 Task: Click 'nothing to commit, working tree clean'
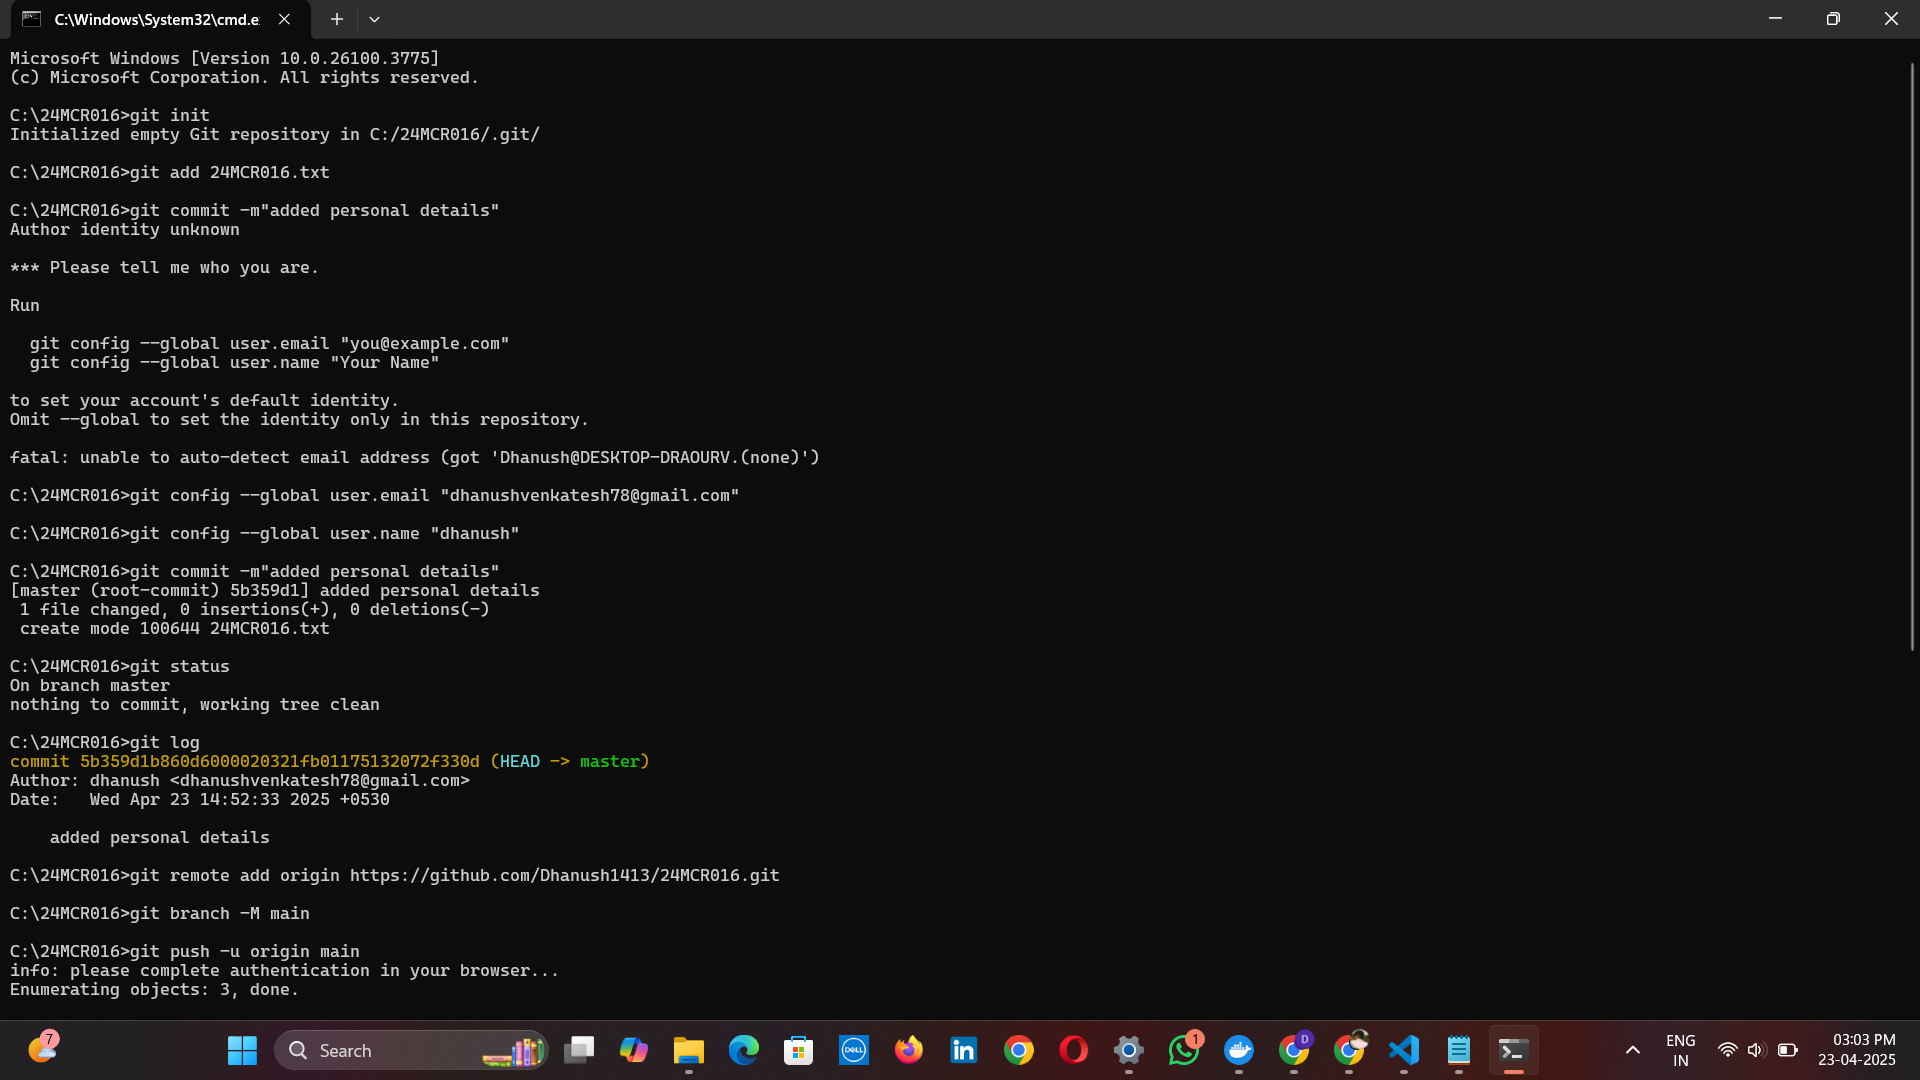pos(195,705)
